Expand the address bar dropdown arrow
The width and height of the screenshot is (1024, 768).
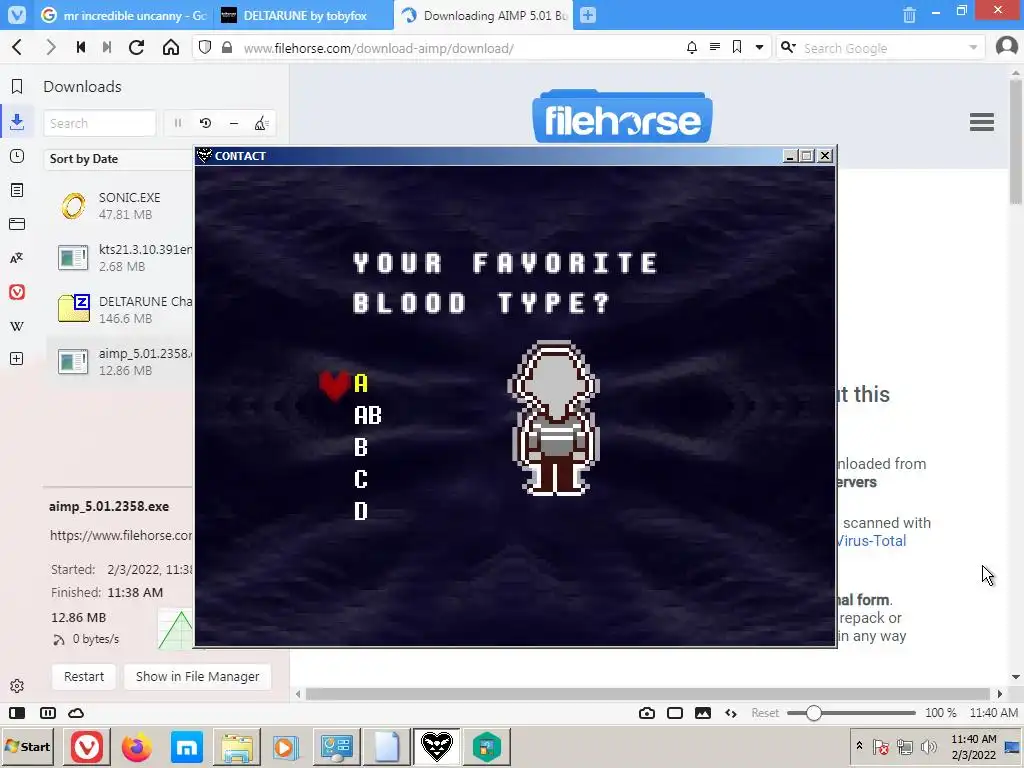[760, 48]
